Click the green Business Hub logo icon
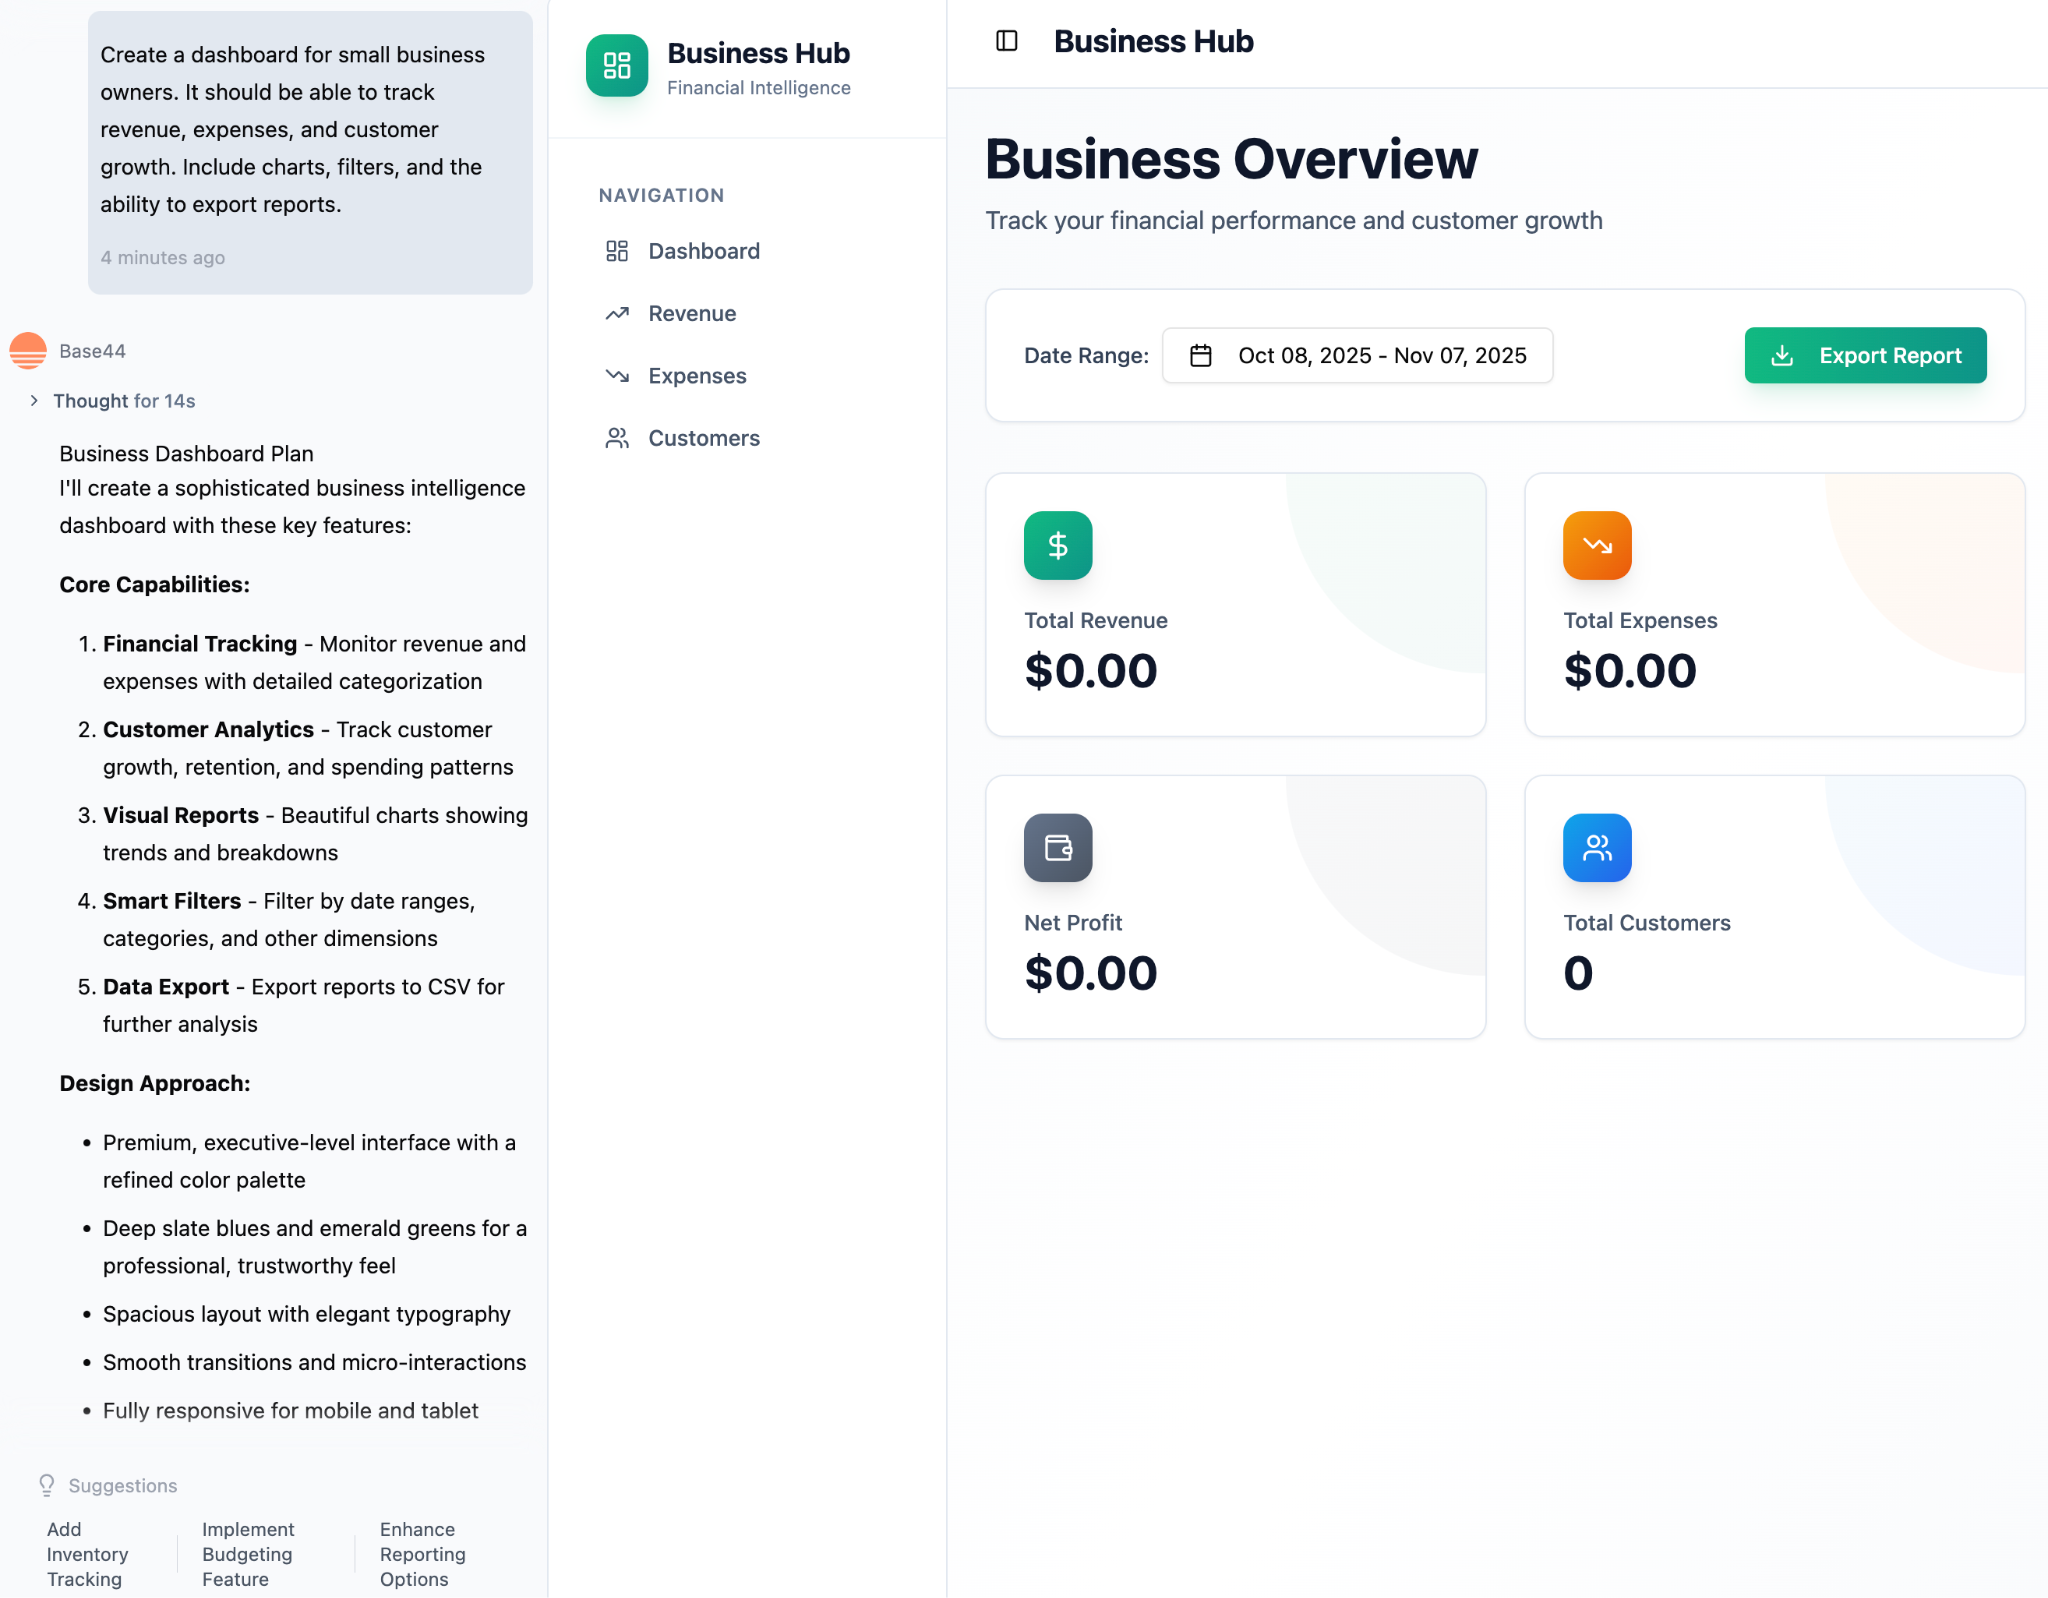This screenshot has height=1598, width=2048. [616, 66]
